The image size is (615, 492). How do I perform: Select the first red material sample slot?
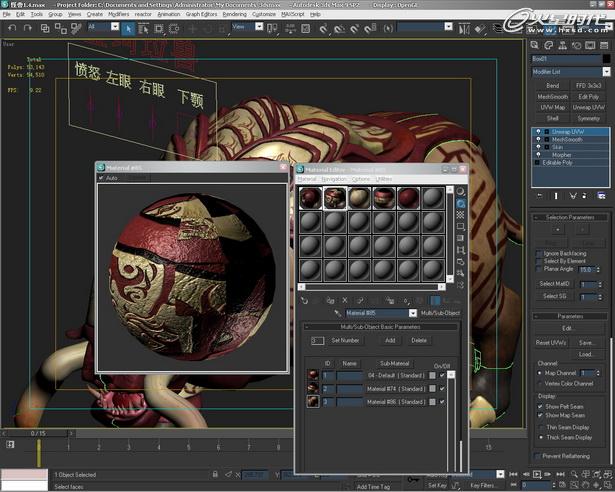tap(310, 198)
